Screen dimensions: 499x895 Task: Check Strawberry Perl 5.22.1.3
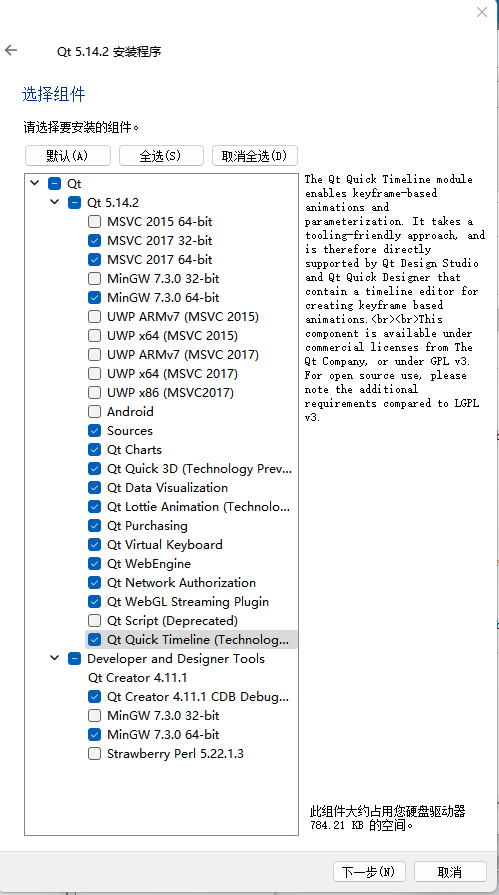click(94, 753)
